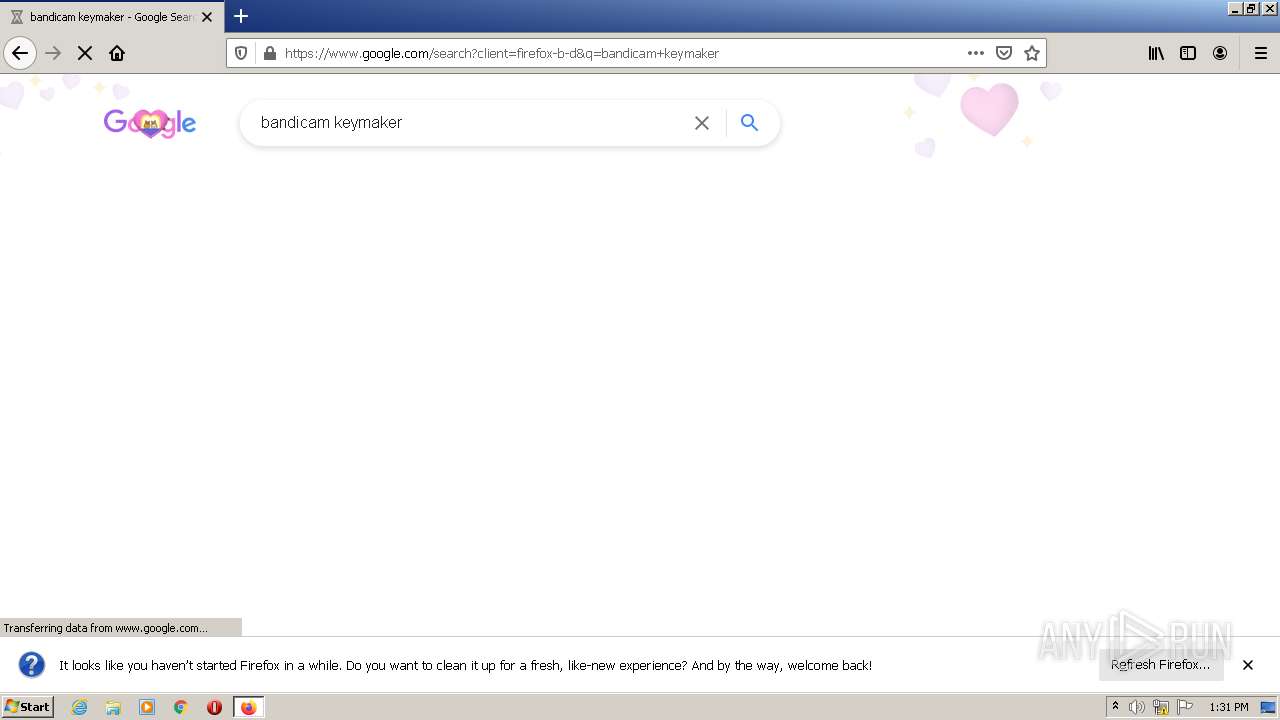This screenshot has width=1280, height=720.
Task: Click the taskbar clock 1:31 PM
Action: coord(1229,707)
